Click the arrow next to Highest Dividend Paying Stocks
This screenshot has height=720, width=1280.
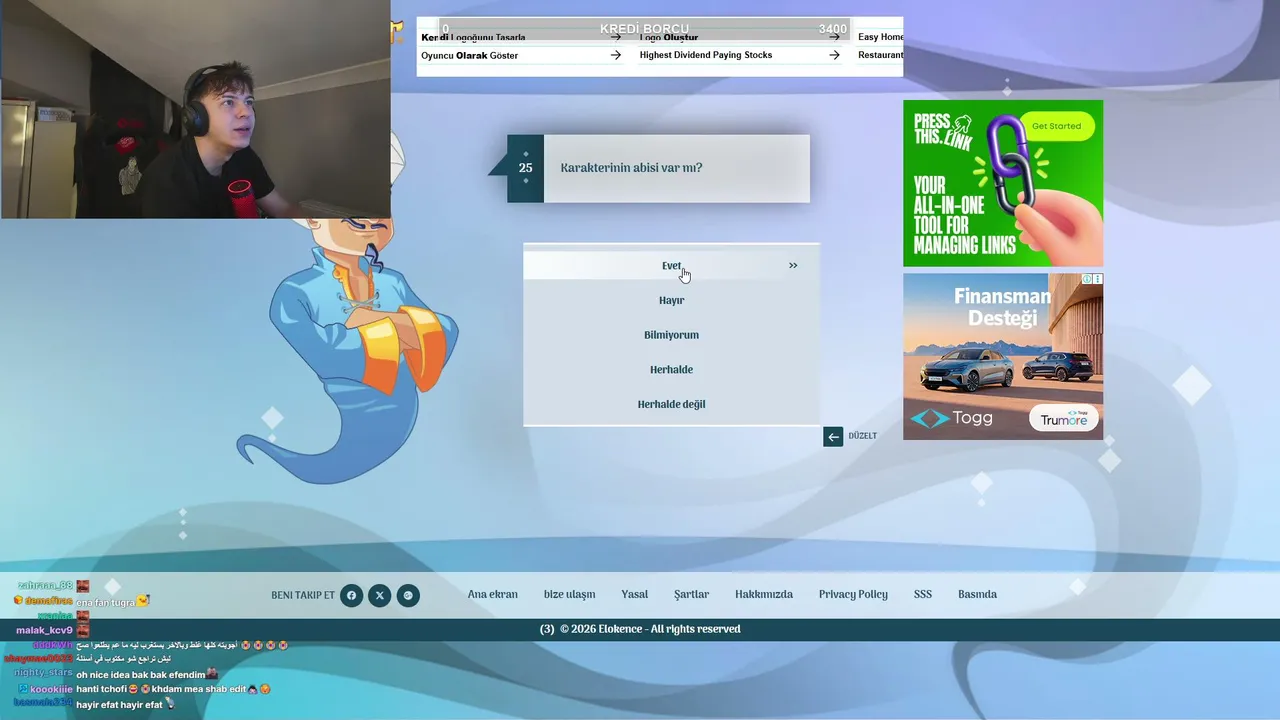click(x=834, y=55)
